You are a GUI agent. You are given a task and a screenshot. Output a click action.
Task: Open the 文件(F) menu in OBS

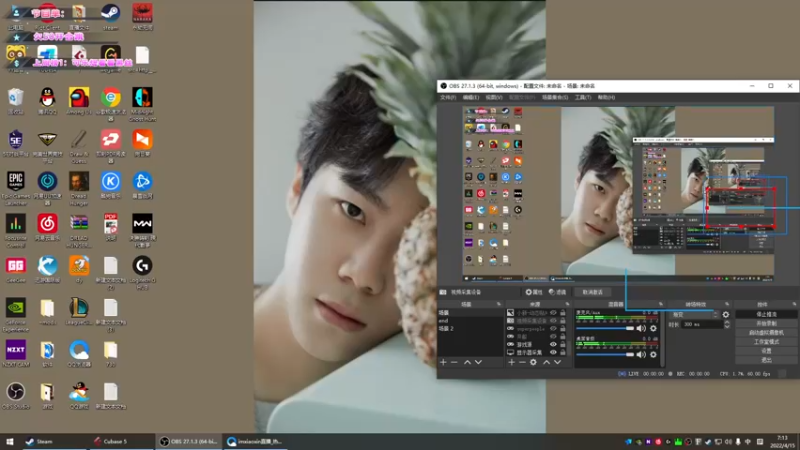(x=447, y=97)
